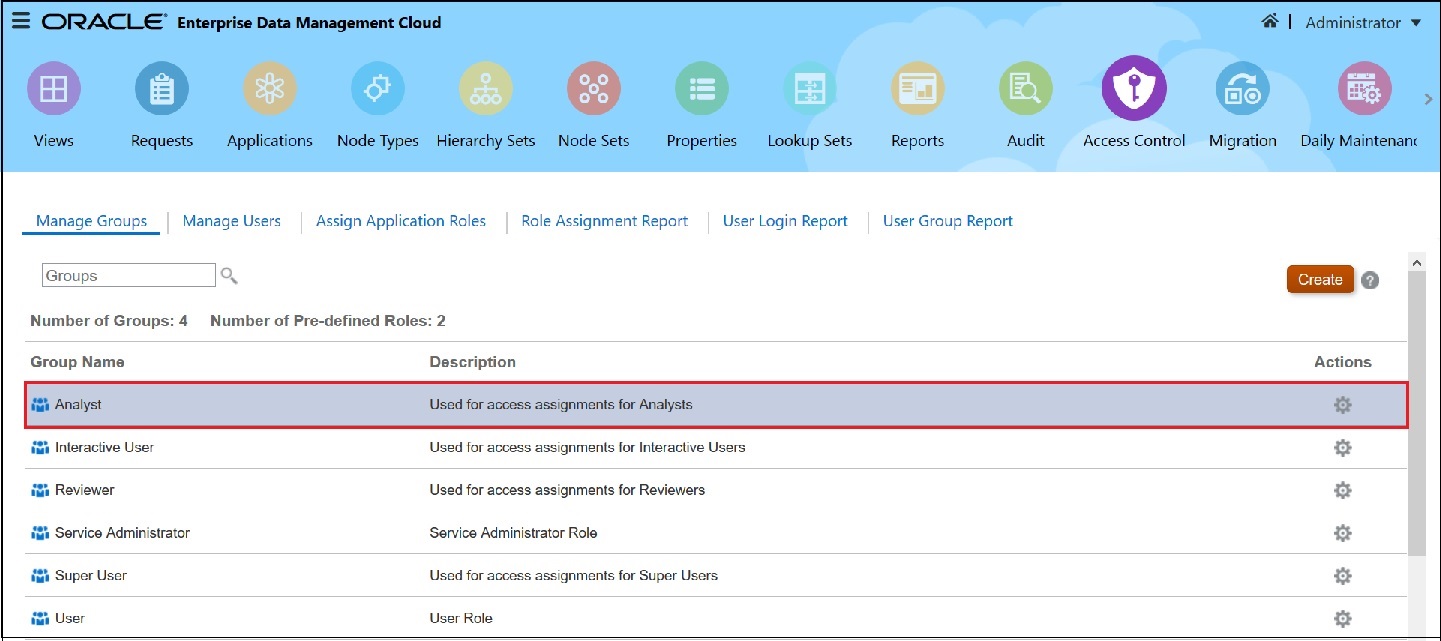Click 'Used for access assignments for Reviewers'

[x=567, y=490]
